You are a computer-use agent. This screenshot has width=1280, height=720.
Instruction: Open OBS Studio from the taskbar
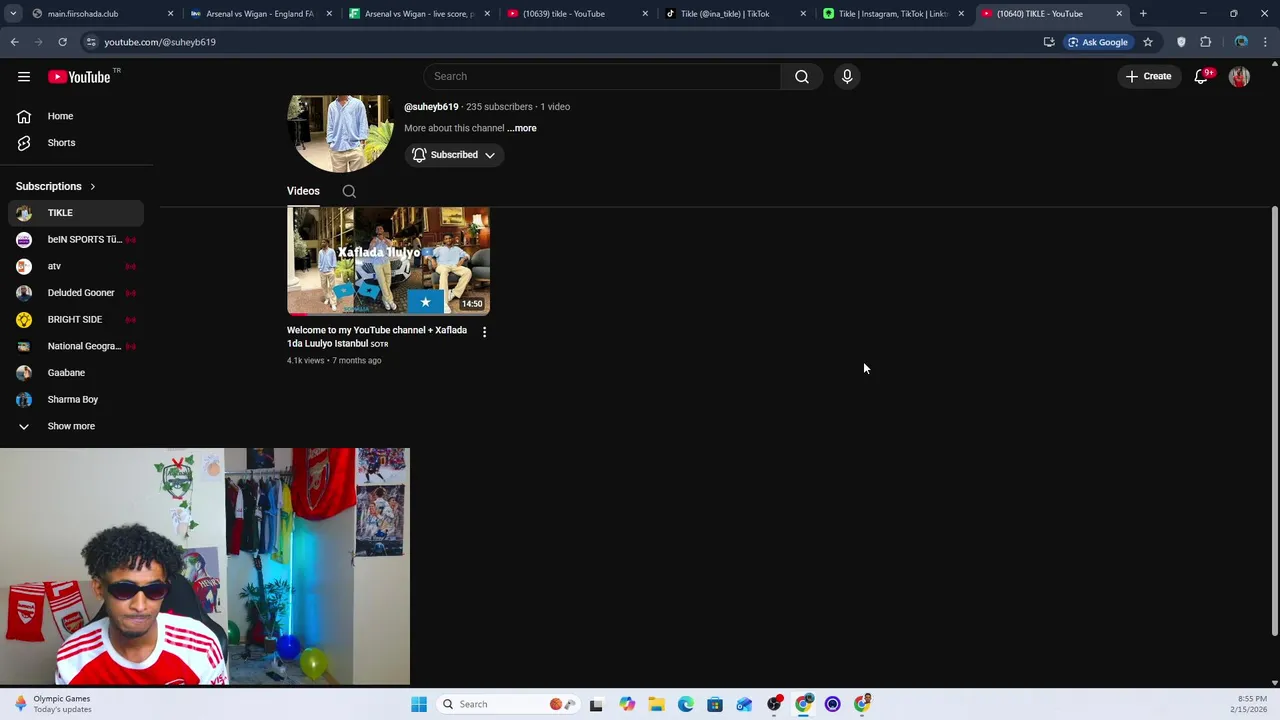774,704
